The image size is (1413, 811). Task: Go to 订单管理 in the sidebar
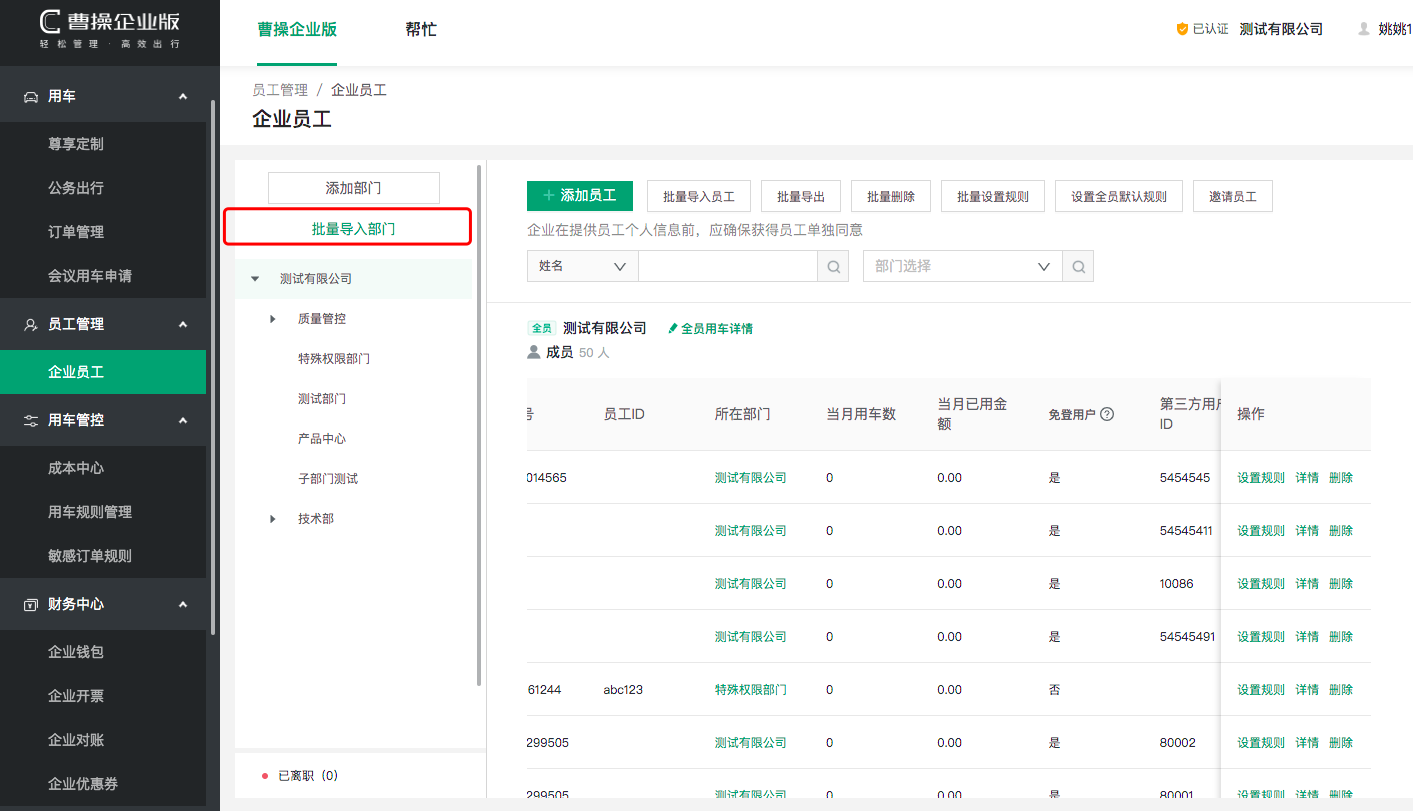76,232
